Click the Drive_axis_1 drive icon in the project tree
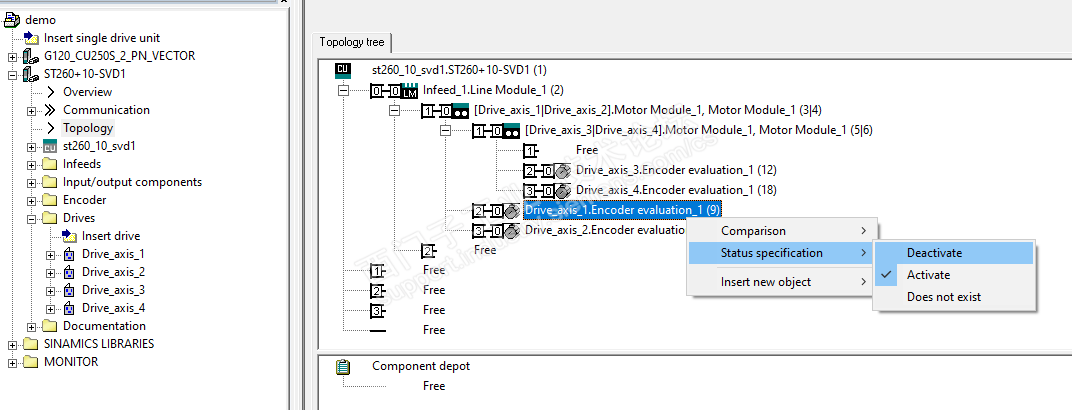The height and width of the screenshot is (410, 1072). 69,254
